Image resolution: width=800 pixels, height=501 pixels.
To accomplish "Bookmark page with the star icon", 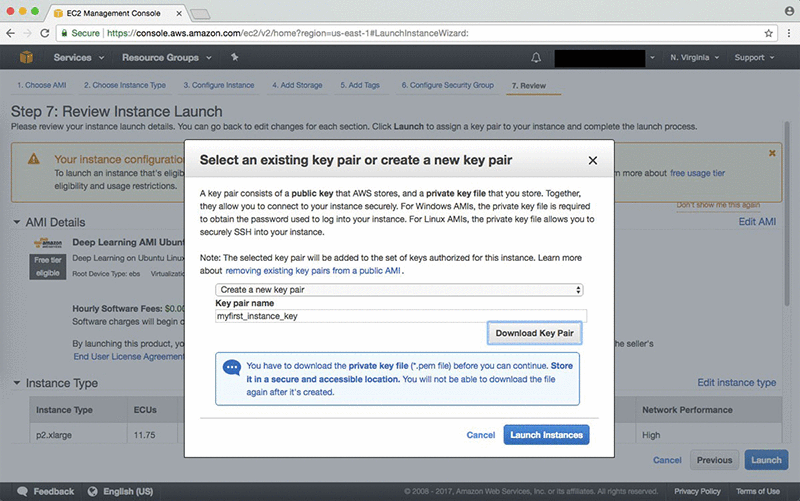I will click(x=768, y=33).
